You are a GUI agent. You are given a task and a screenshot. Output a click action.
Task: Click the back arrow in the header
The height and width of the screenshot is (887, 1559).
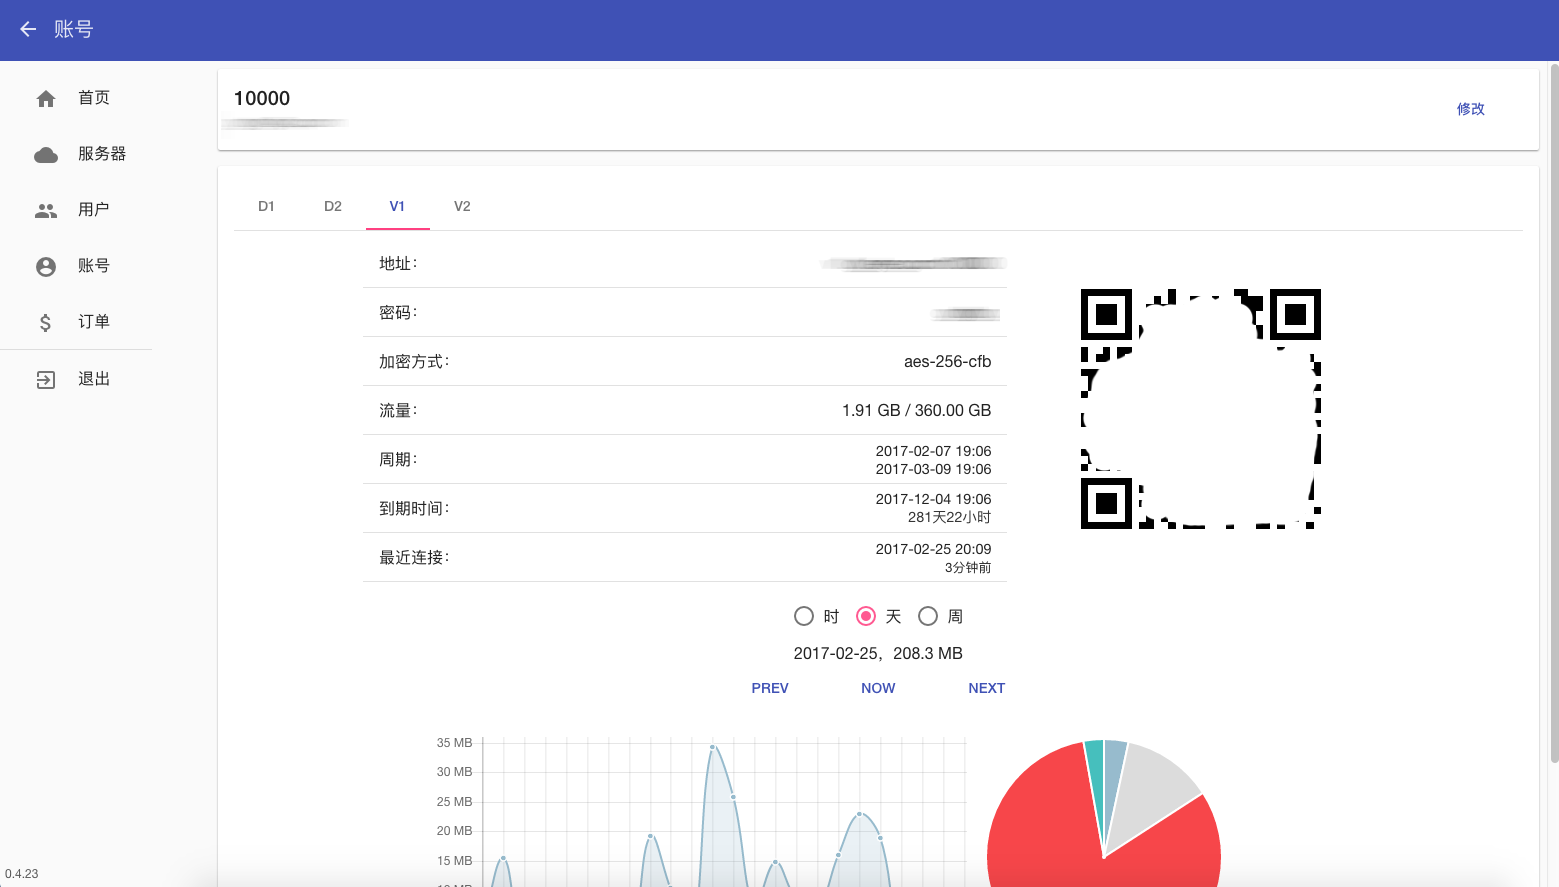point(28,29)
